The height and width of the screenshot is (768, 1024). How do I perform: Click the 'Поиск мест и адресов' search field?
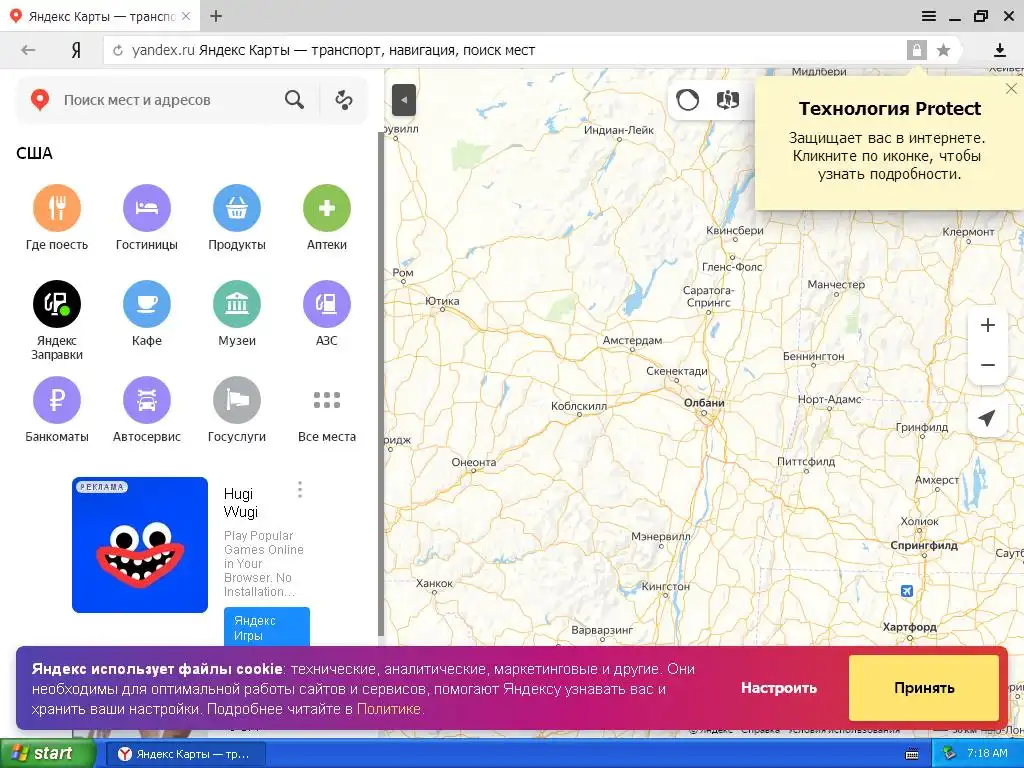tap(168, 100)
